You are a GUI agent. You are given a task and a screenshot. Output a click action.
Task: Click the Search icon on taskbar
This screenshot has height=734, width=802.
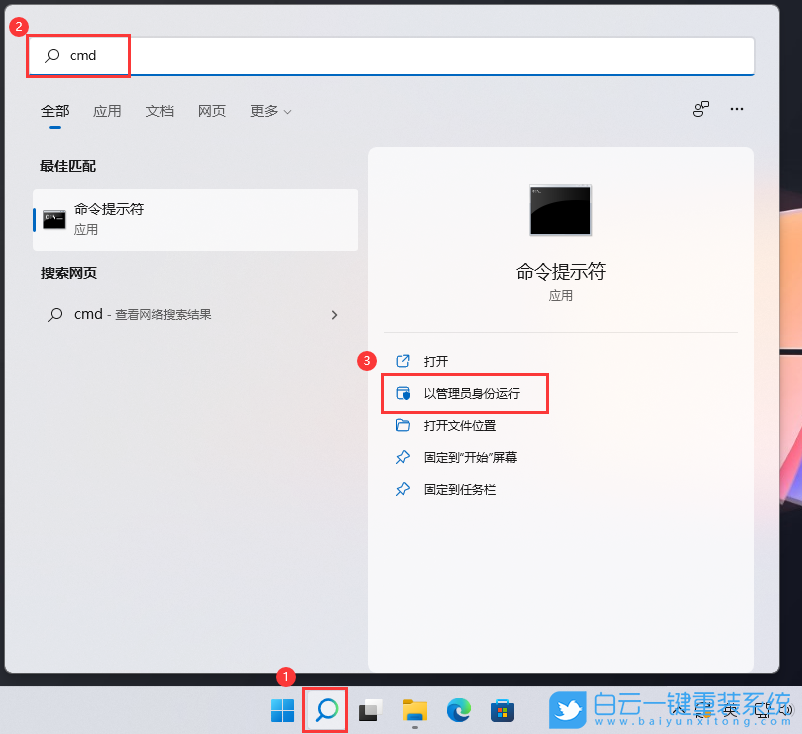tap(323, 711)
